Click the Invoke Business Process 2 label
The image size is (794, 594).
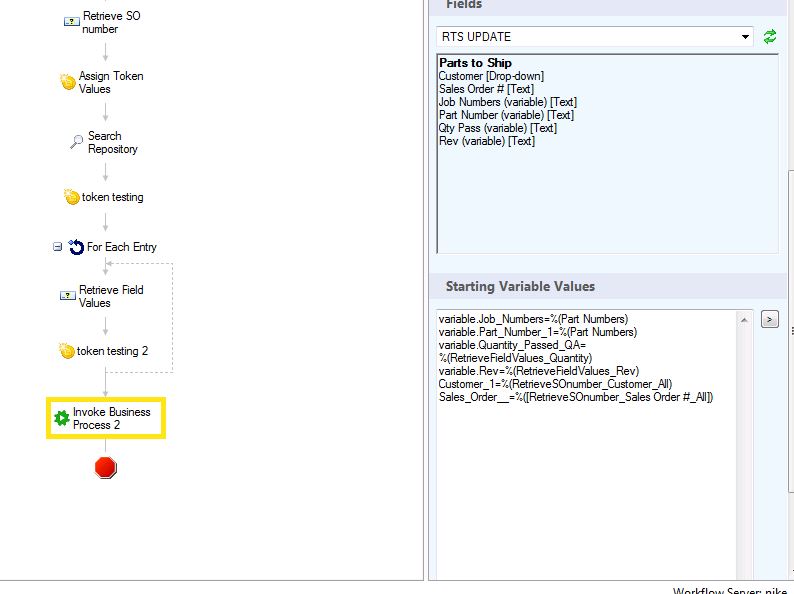coord(111,418)
